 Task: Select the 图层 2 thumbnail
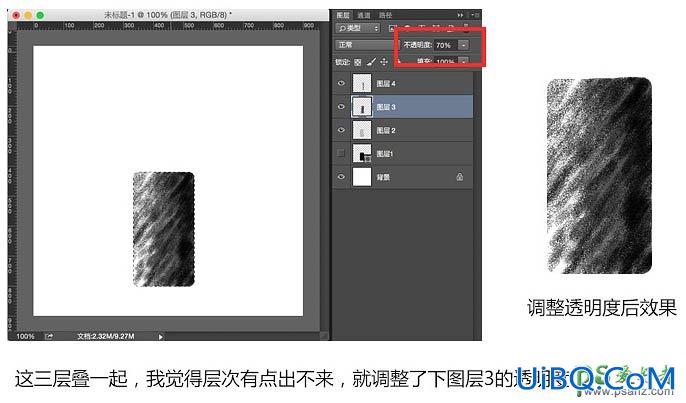362,130
